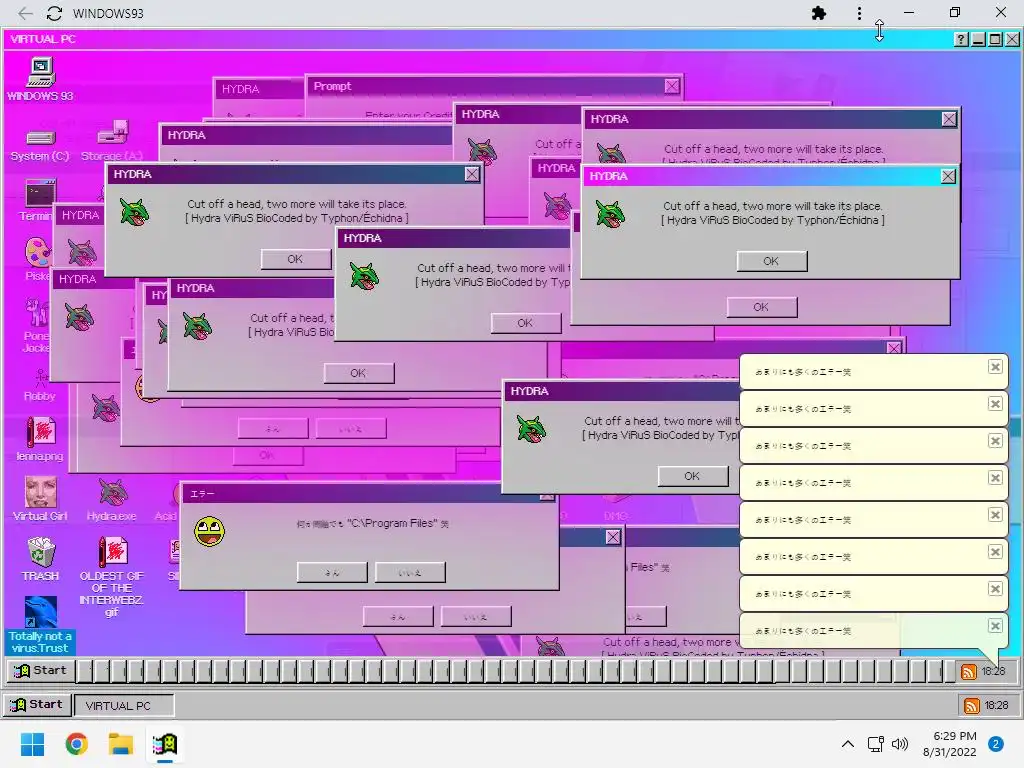Close the Prompt window
This screenshot has height=768, width=1024.
tap(672, 86)
